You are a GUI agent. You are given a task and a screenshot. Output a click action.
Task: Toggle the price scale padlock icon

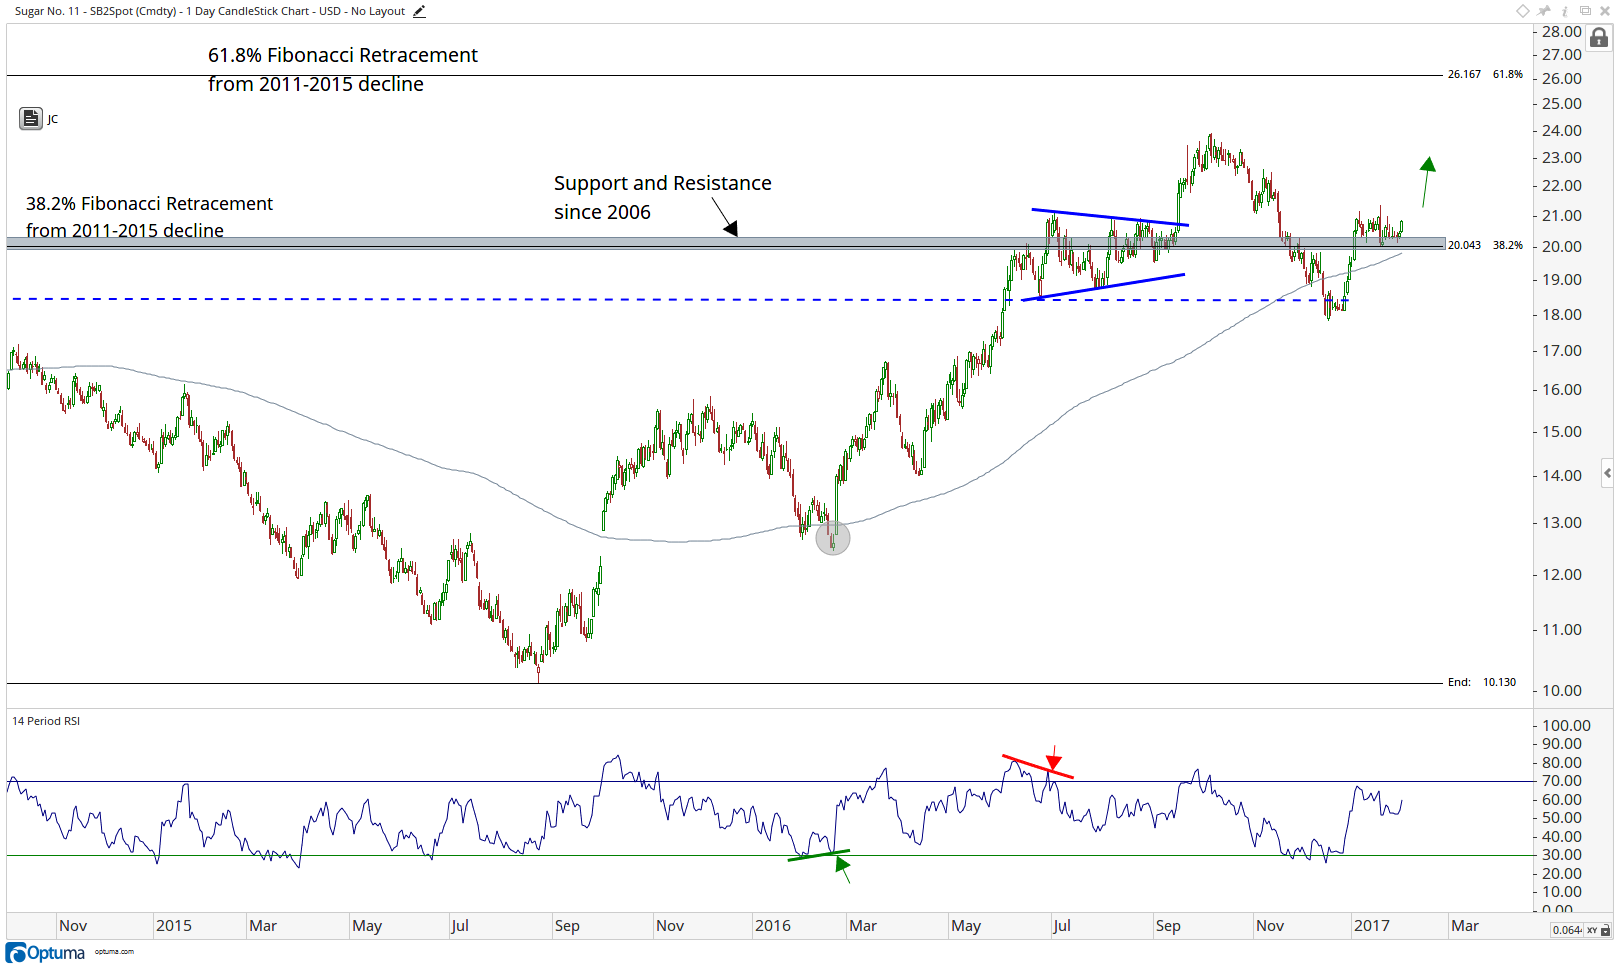pyautogui.click(x=1599, y=38)
